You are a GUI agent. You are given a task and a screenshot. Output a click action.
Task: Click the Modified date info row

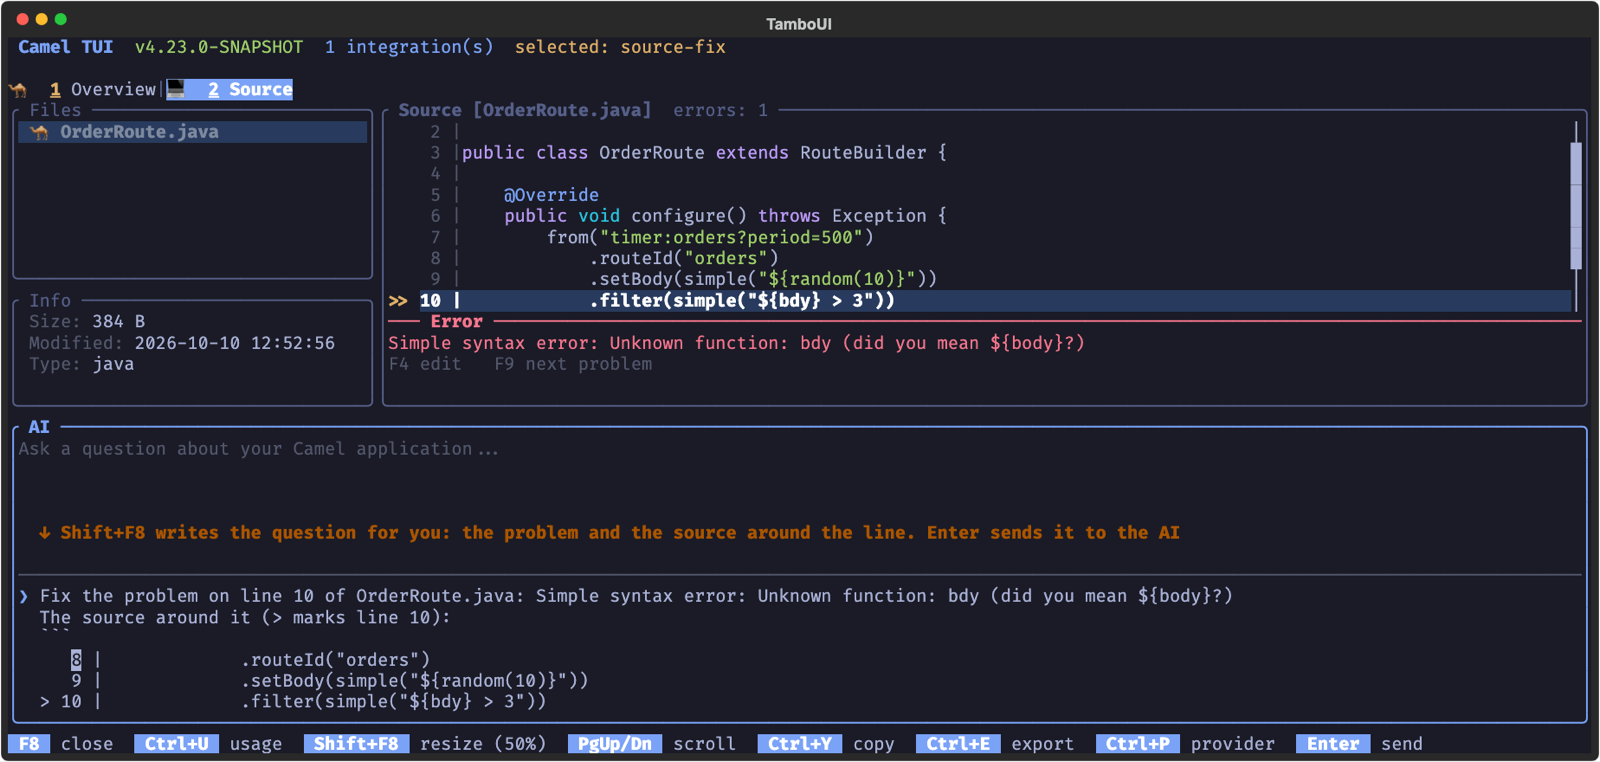(182, 343)
